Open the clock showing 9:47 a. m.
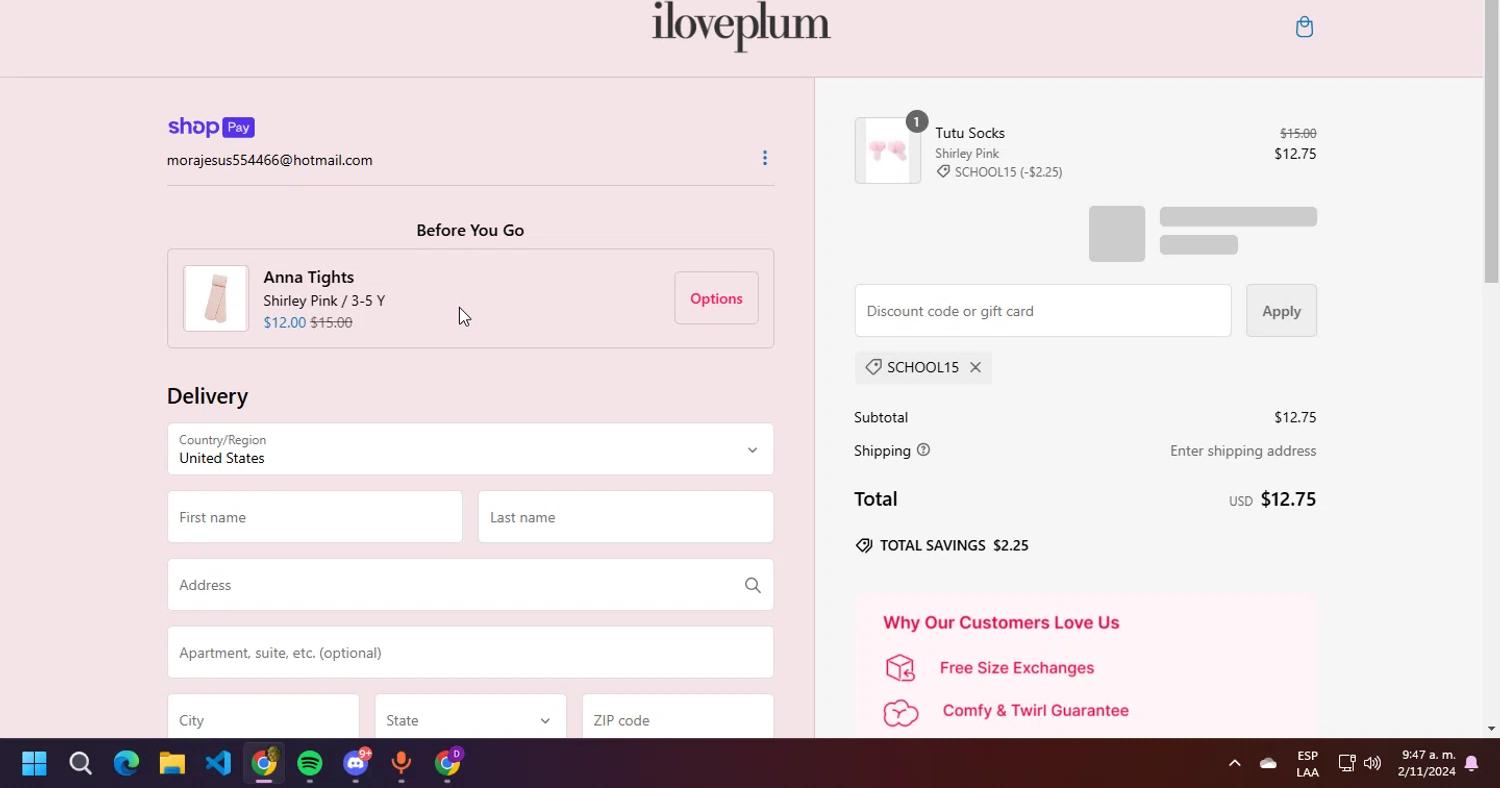The width and height of the screenshot is (1500, 788). pos(1428,763)
